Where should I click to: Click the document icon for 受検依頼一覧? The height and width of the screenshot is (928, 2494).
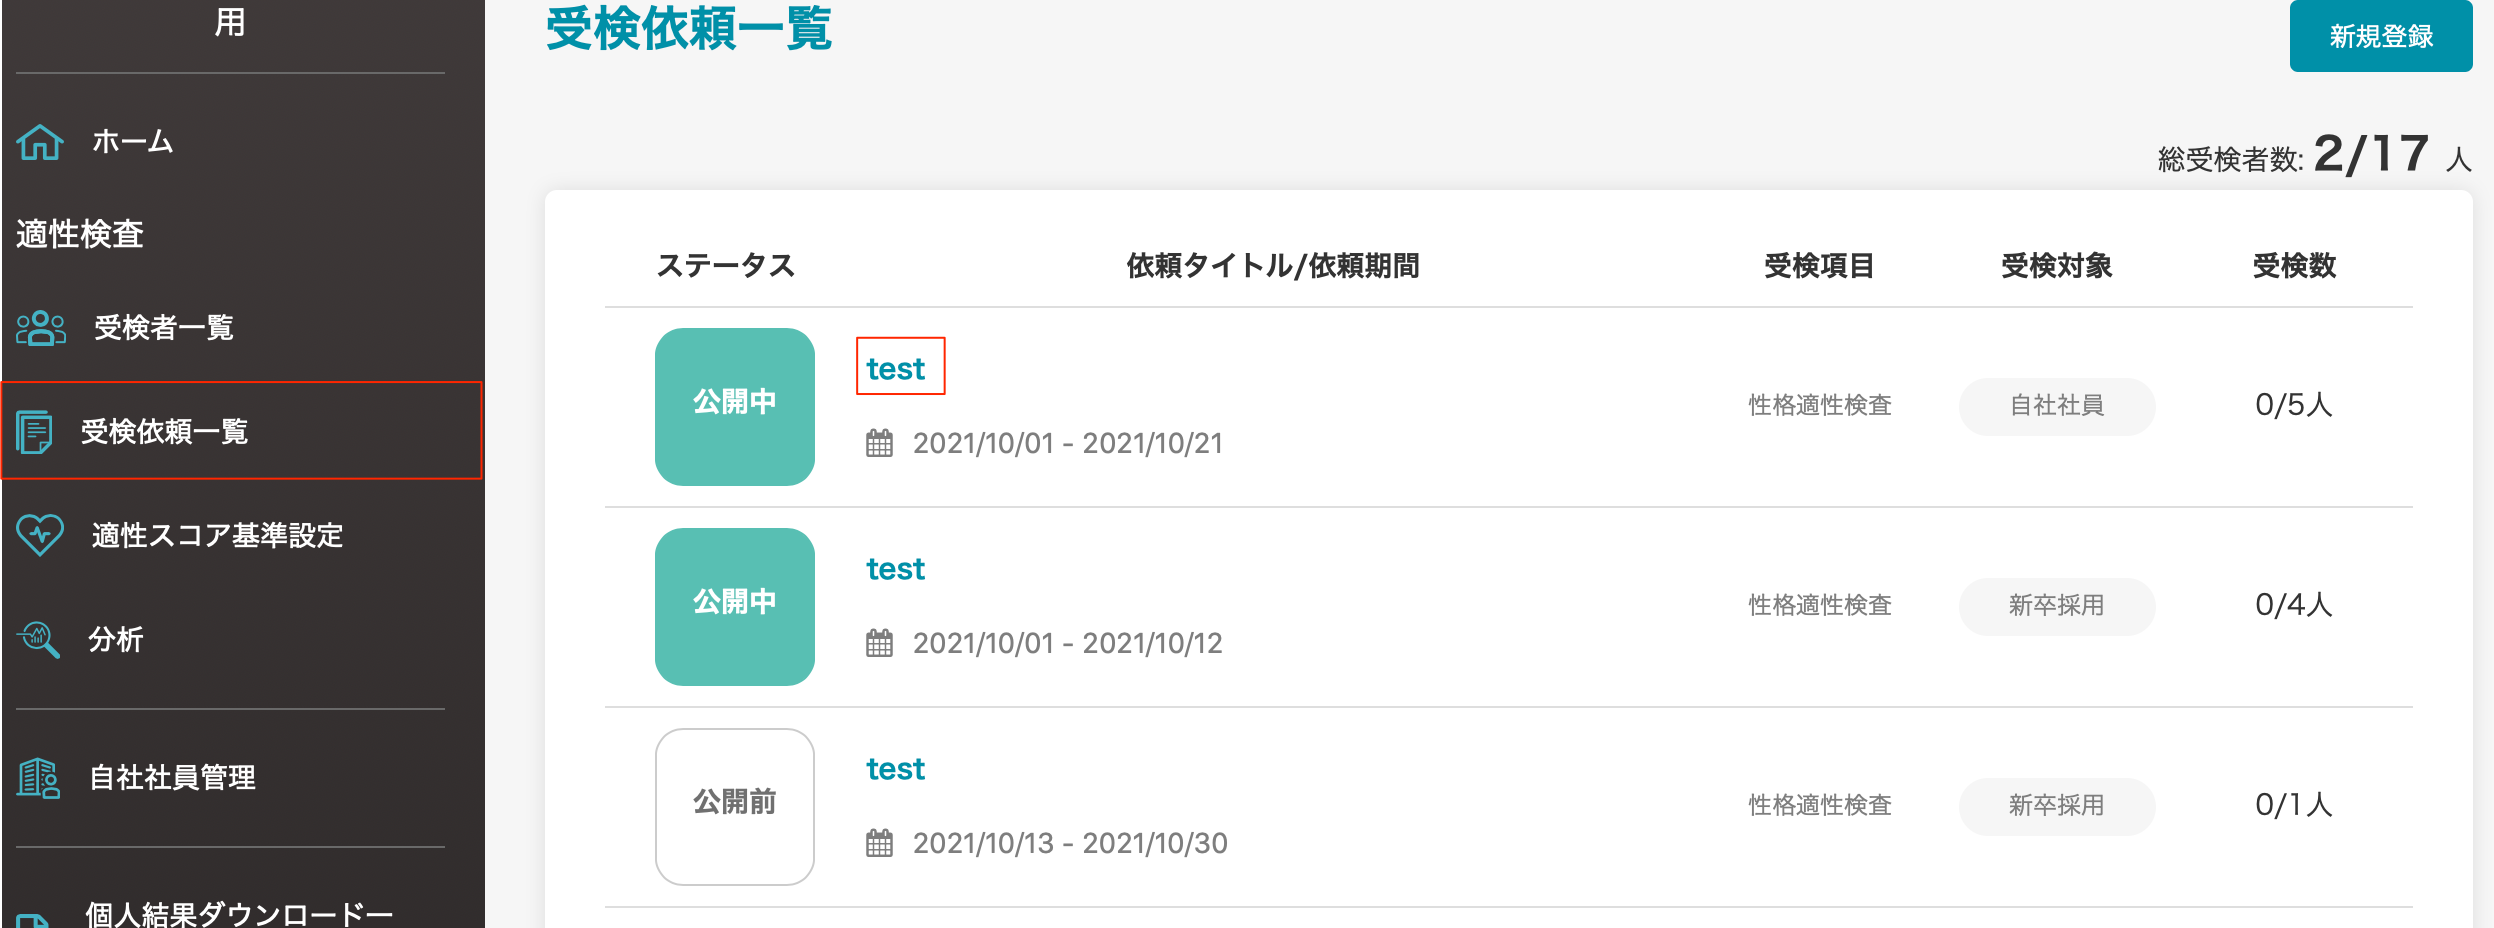(x=35, y=432)
